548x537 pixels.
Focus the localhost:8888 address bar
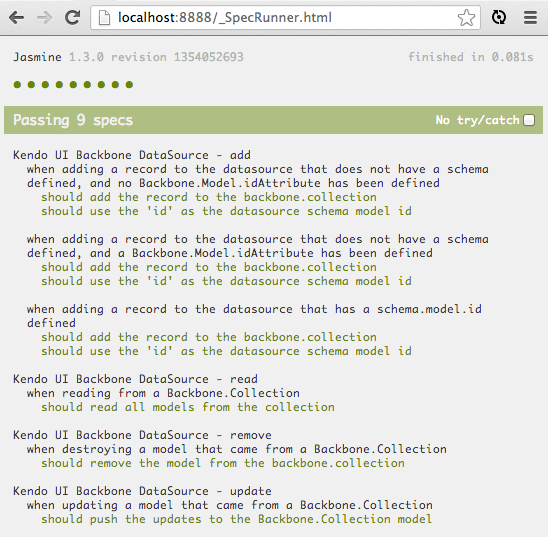[x=285, y=17]
